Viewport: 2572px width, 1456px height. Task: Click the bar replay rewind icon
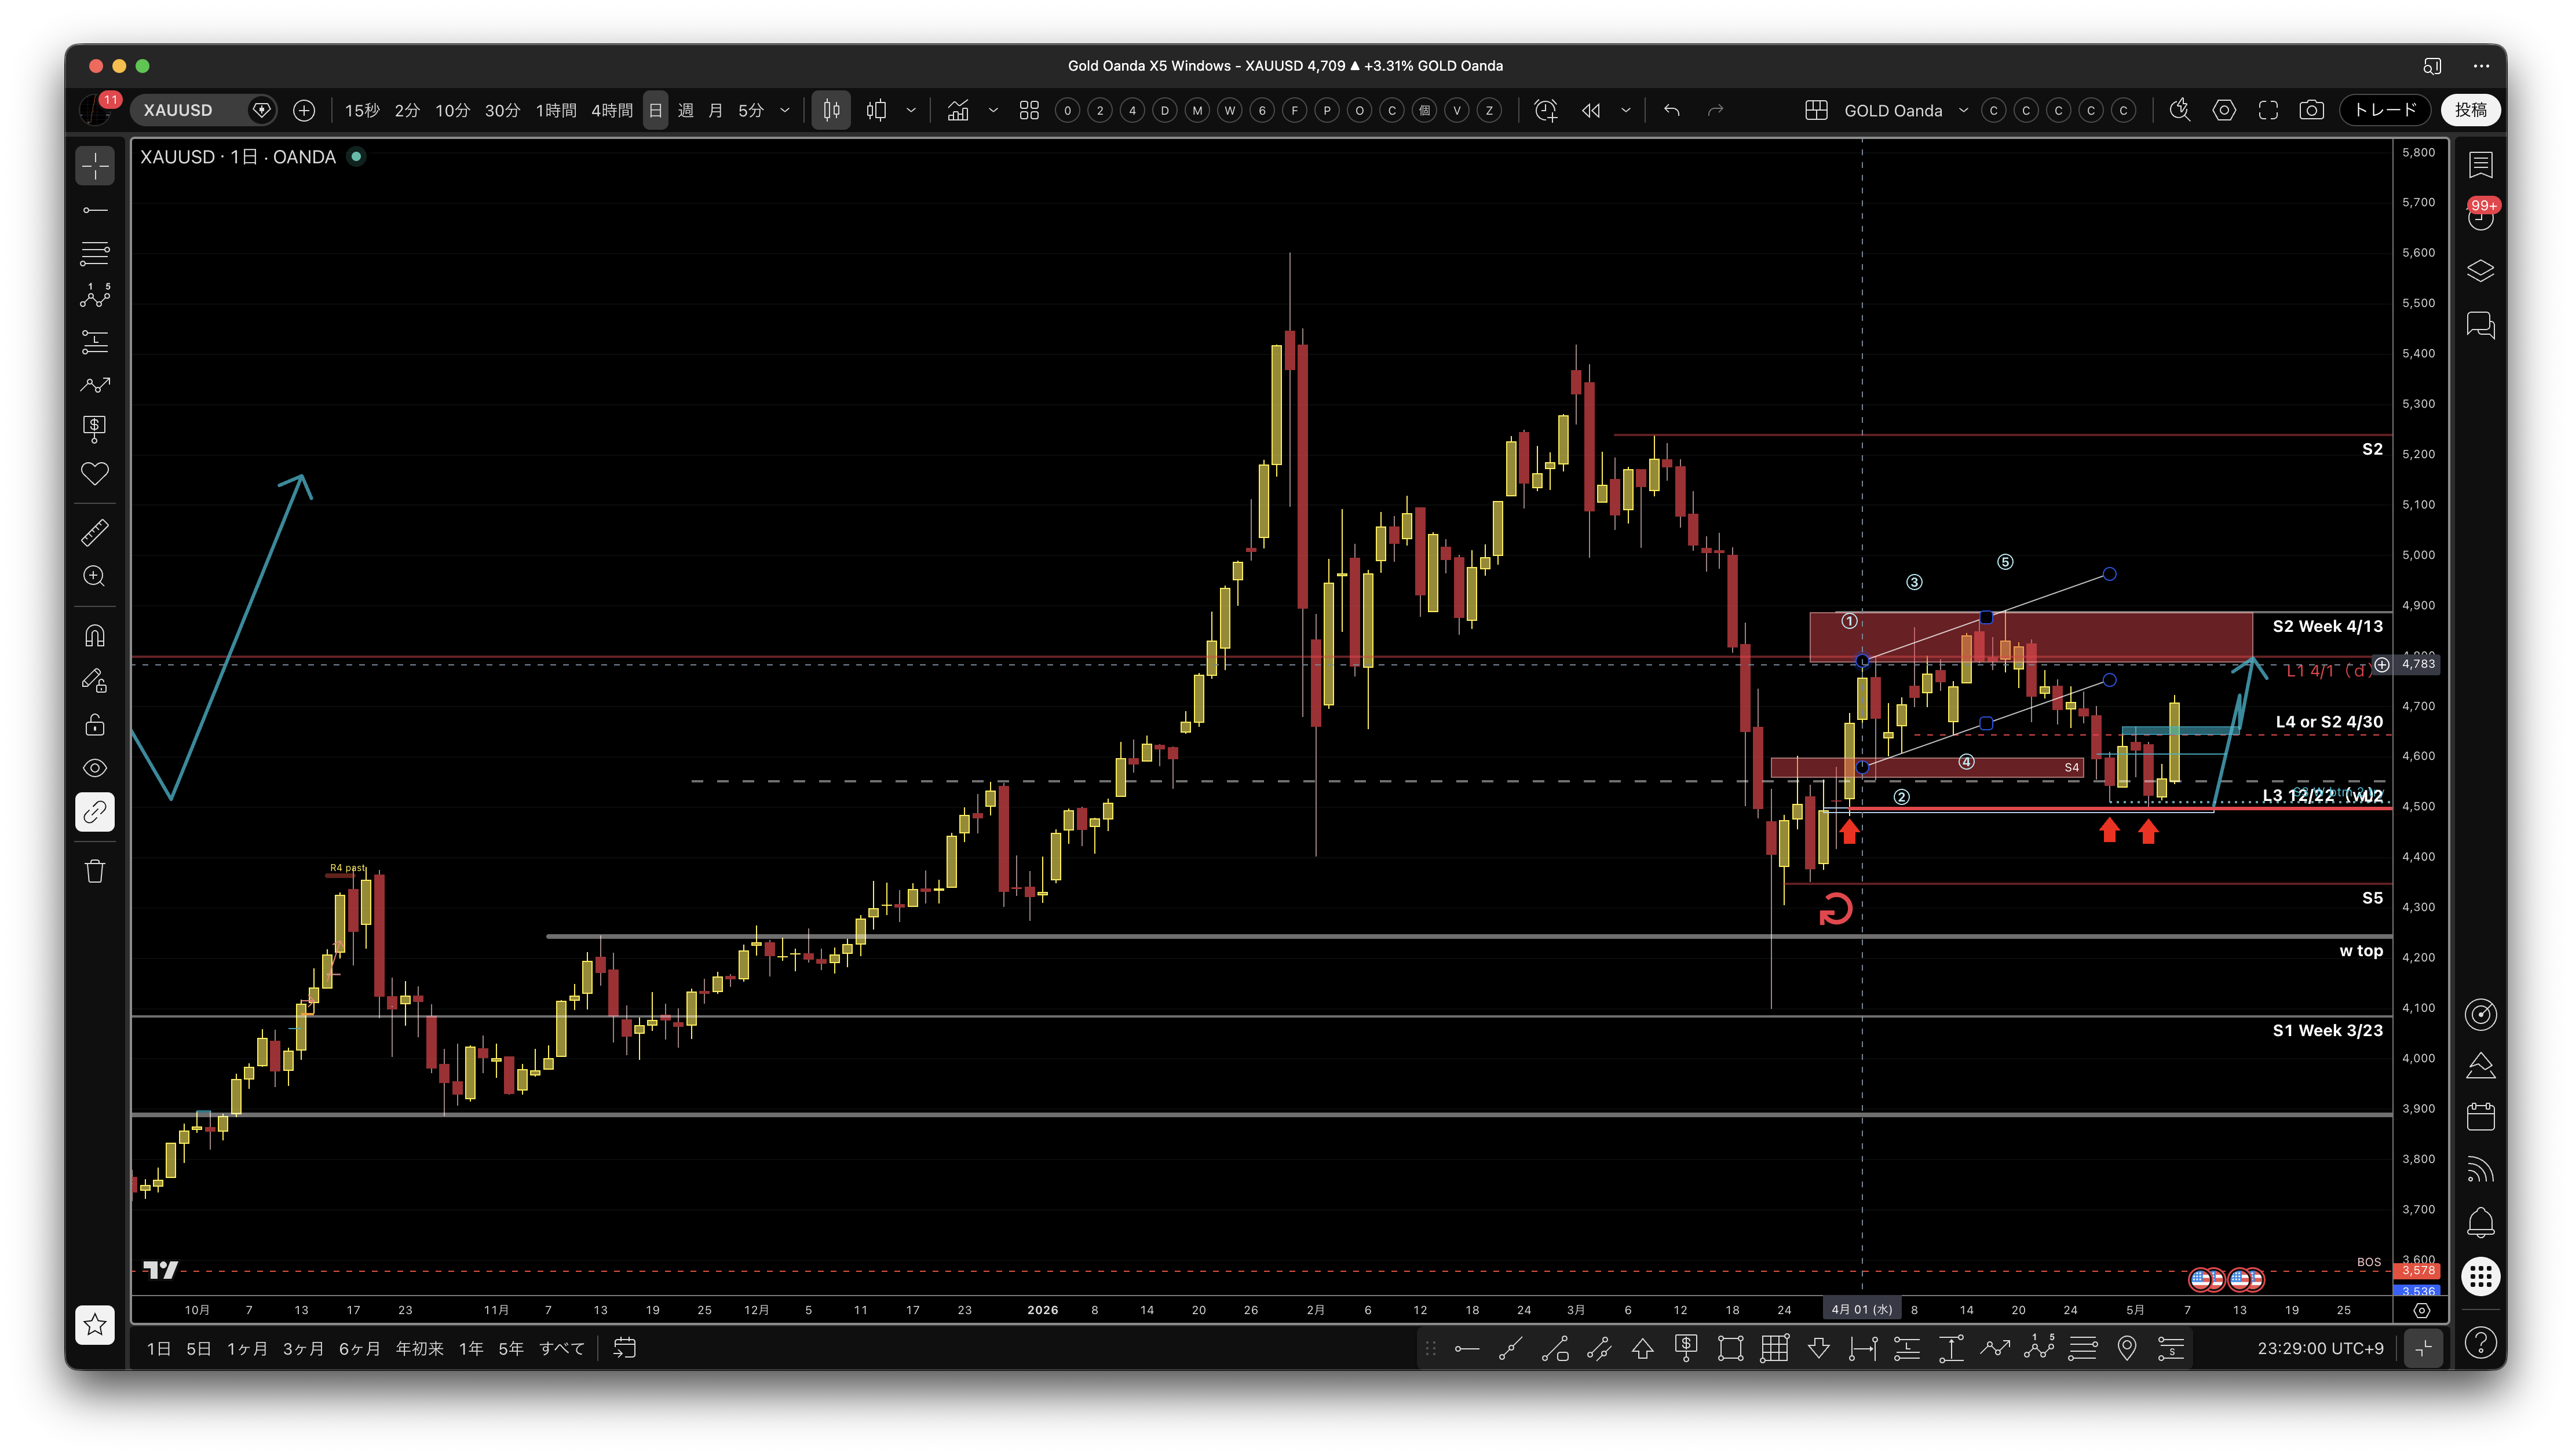[1591, 110]
